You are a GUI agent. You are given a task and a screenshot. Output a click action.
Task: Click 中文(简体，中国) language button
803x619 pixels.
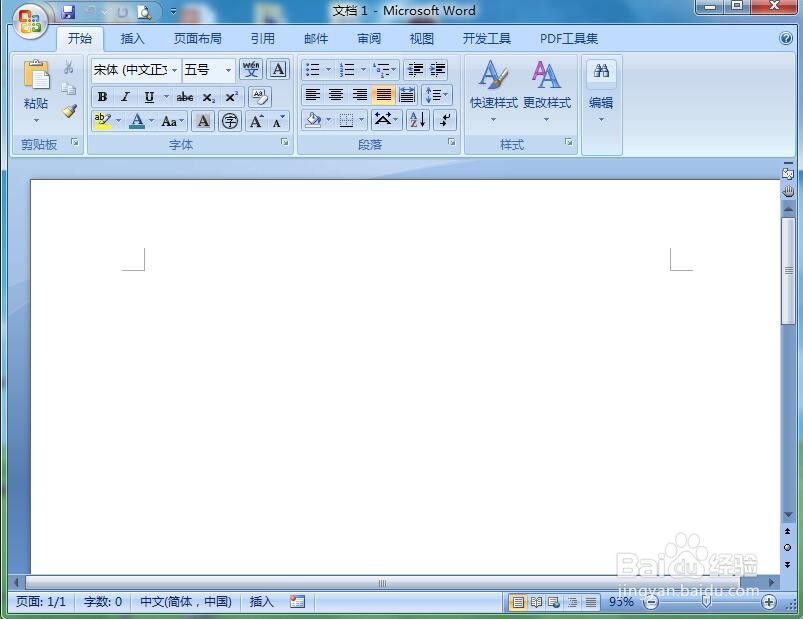[x=186, y=602]
